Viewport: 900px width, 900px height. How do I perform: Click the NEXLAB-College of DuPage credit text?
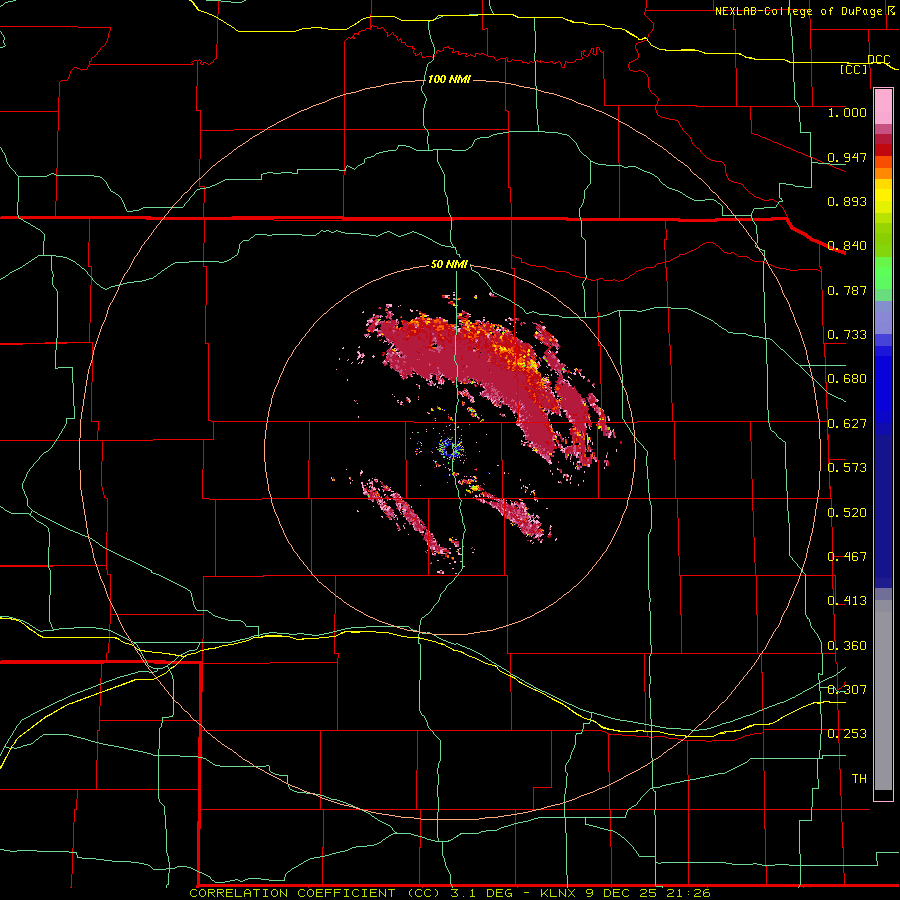pos(800,11)
